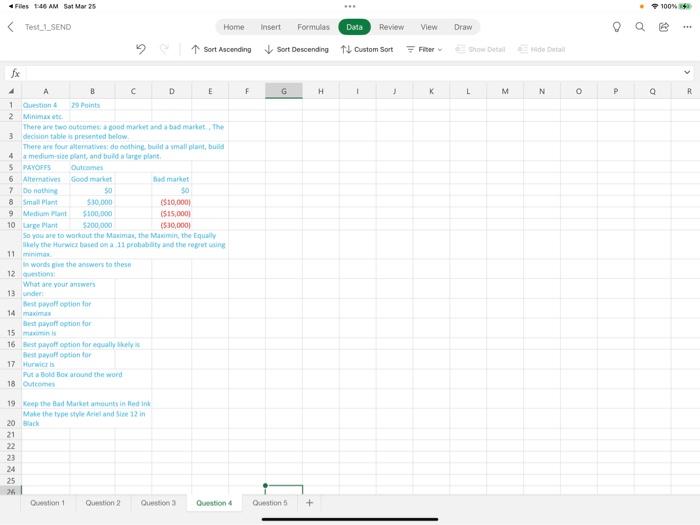Tap the back arrow beside Test_1_SEND

(x=11, y=27)
